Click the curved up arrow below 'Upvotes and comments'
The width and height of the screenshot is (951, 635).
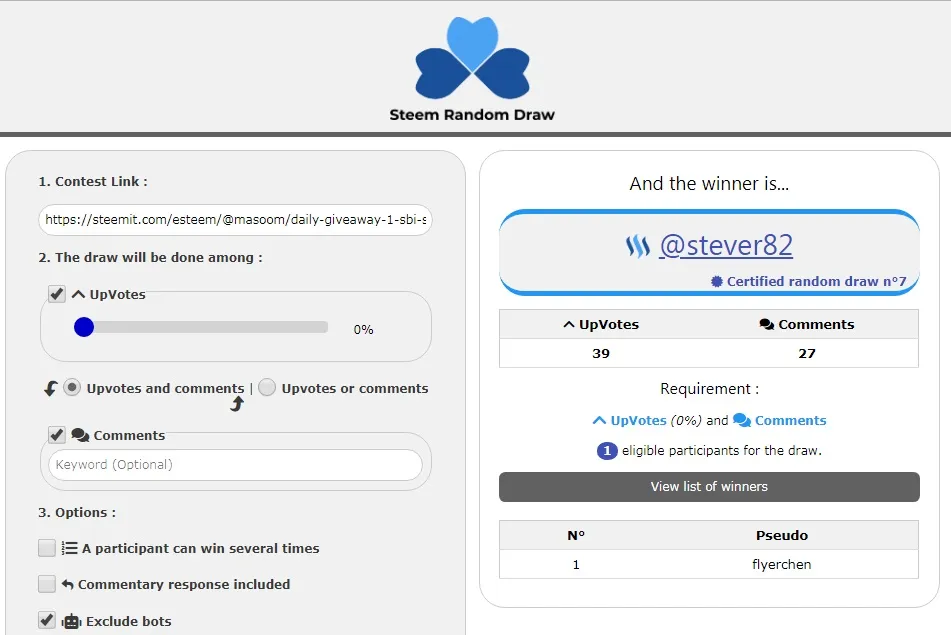point(237,403)
